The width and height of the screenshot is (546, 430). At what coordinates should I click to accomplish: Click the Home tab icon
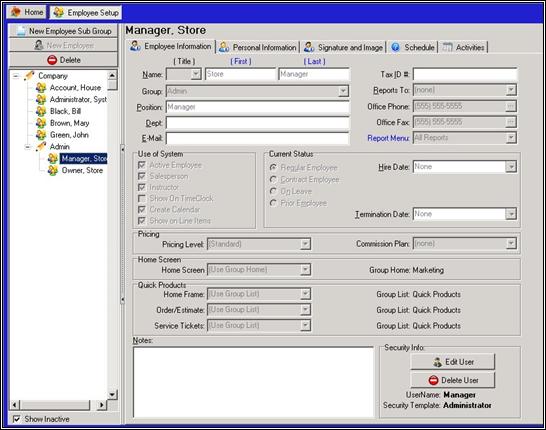[x=16, y=13]
